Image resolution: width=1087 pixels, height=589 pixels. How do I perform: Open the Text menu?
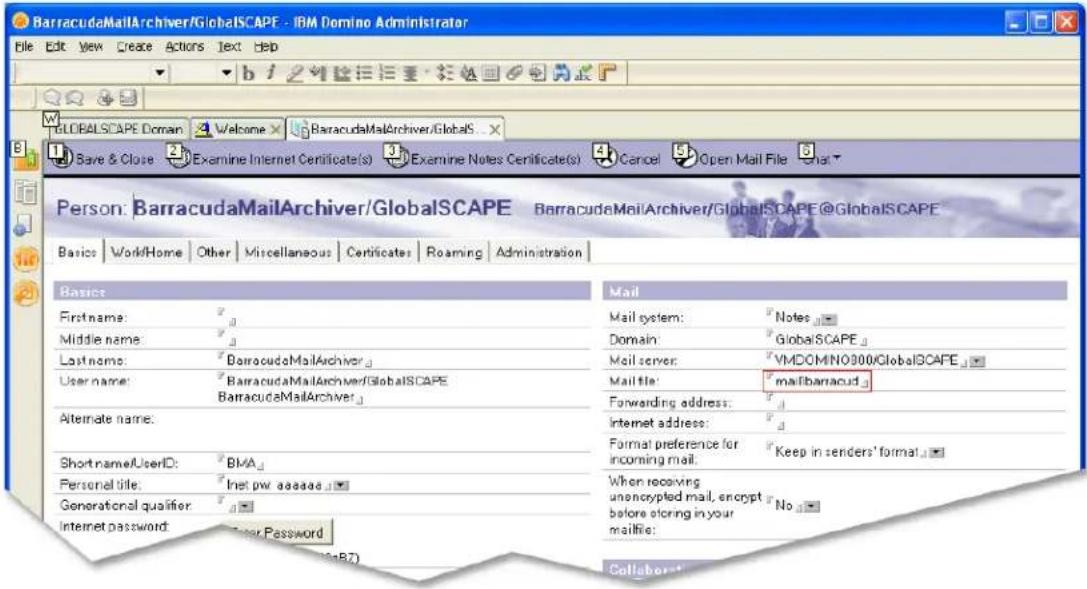(229, 46)
